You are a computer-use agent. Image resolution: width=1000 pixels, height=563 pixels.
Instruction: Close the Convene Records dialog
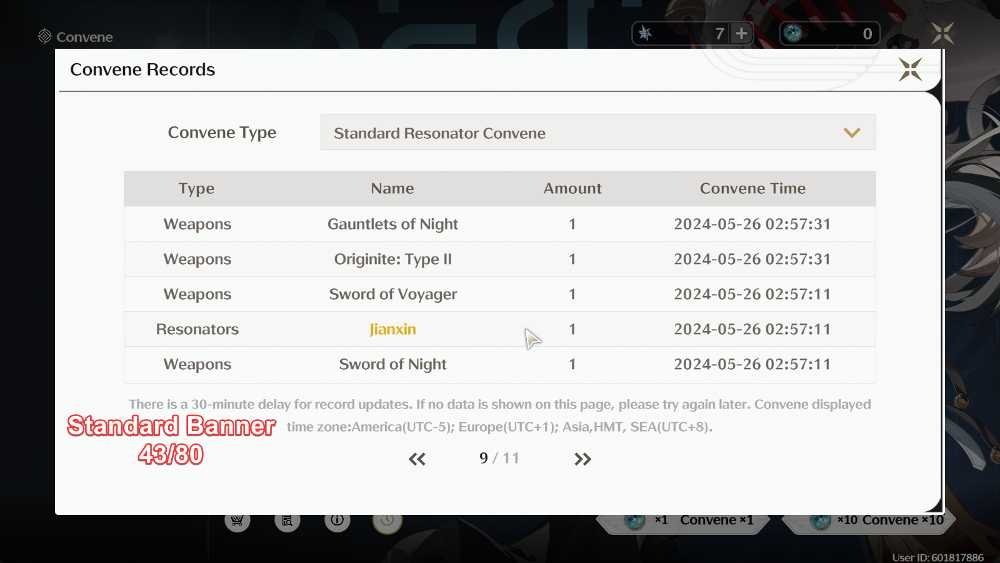click(910, 69)
